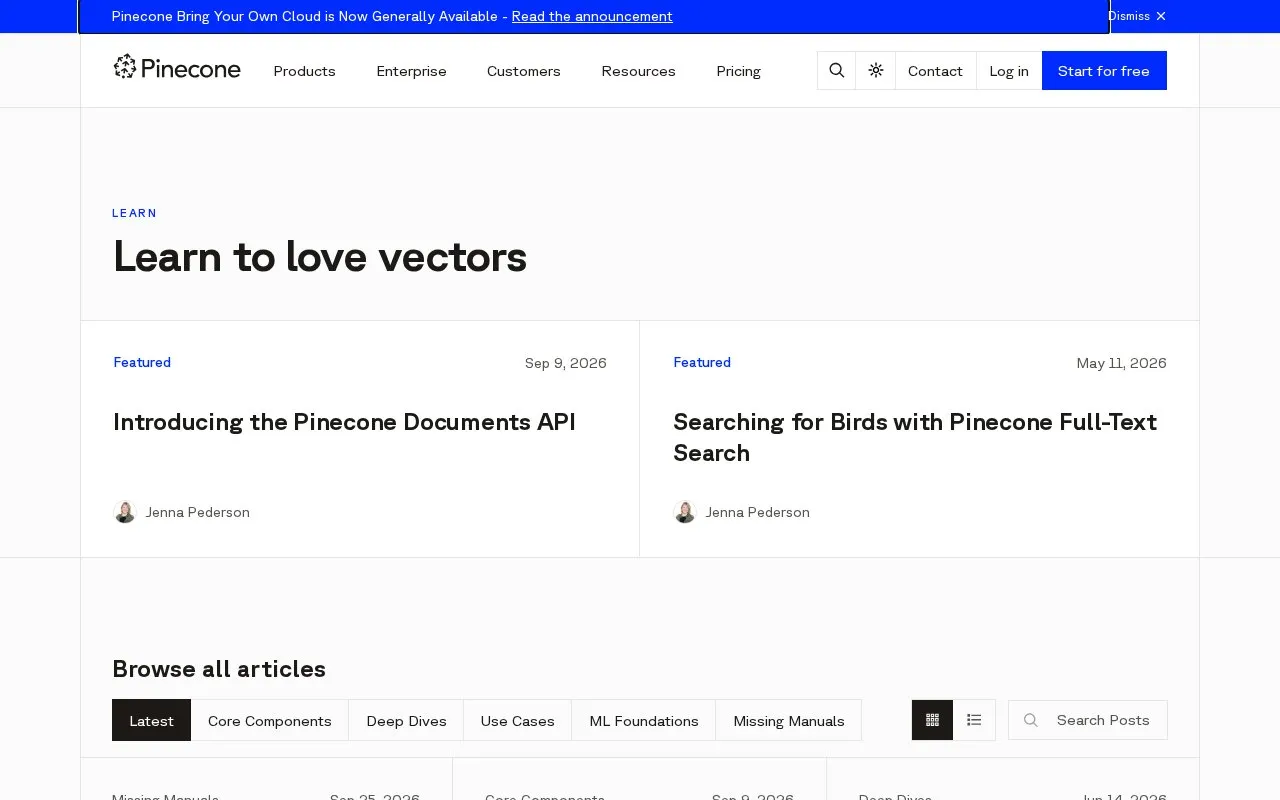Open the Contact page

click(935, 70)
